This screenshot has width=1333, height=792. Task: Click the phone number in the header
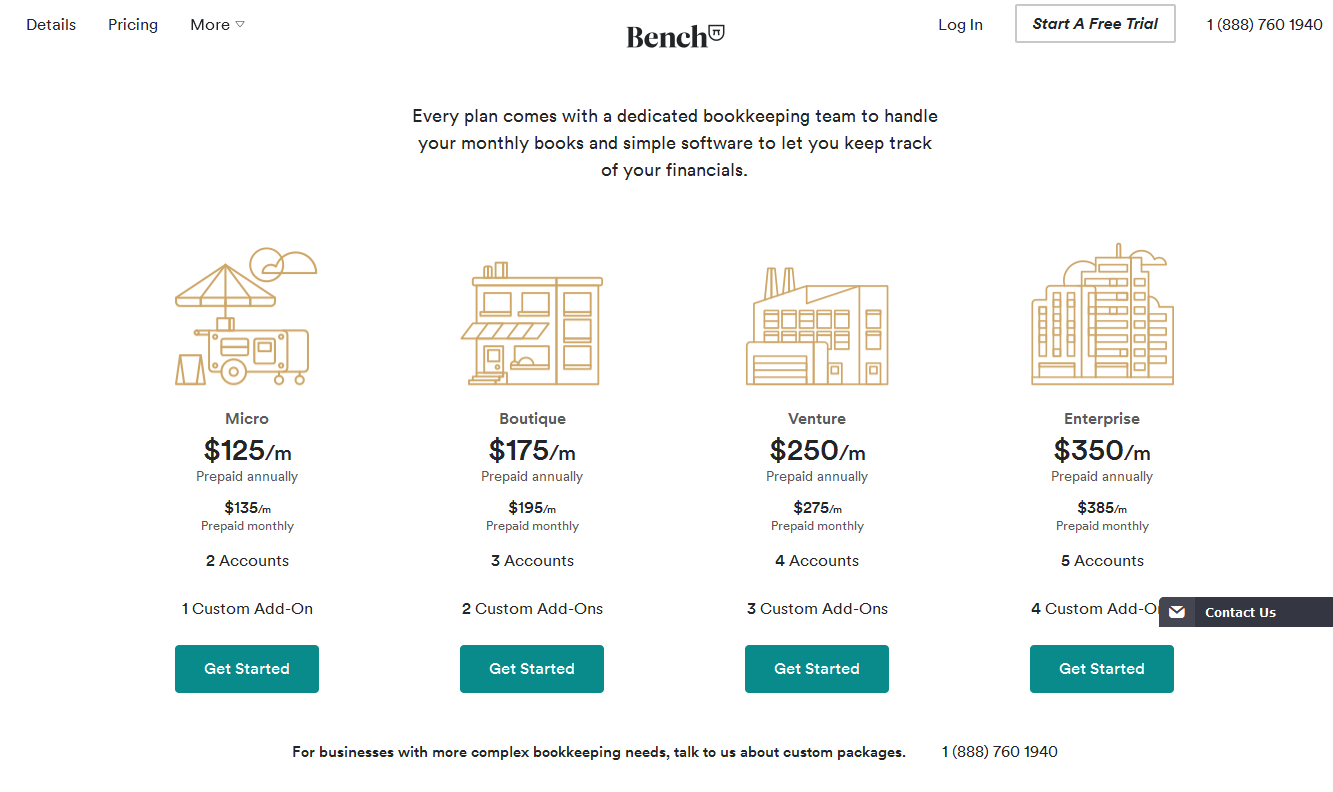[x=1264, y=25]
